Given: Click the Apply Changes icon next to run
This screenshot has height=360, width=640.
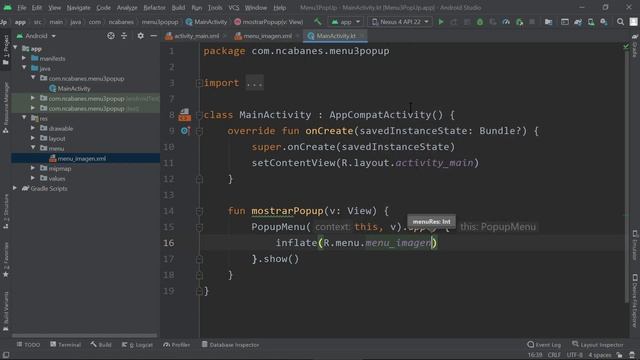Looking at the screenshot, I should pyautogui.click(x=454, y=22).
